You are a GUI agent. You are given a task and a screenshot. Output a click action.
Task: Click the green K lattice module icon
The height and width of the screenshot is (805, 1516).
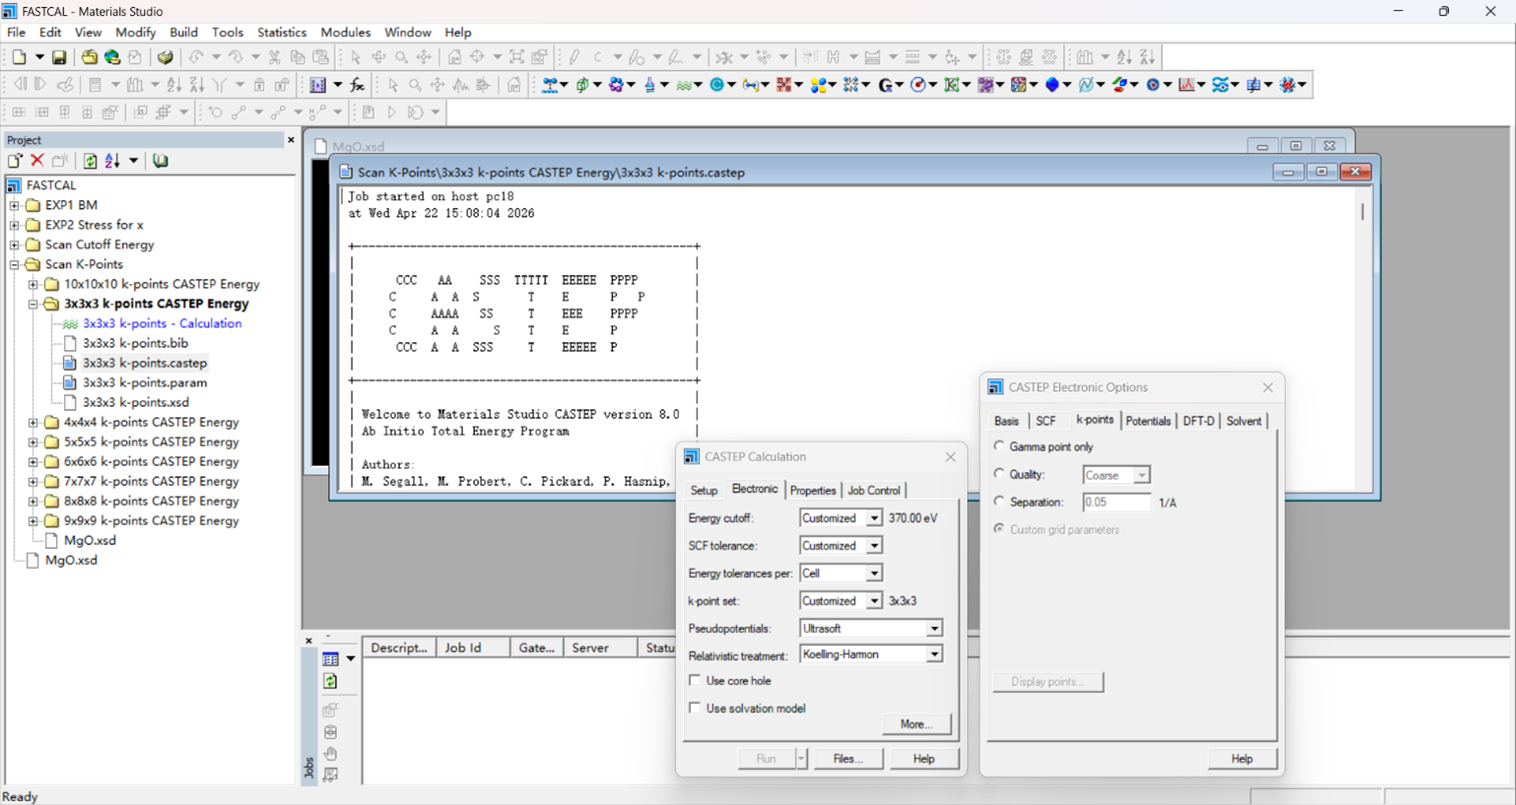coord(952,85)
